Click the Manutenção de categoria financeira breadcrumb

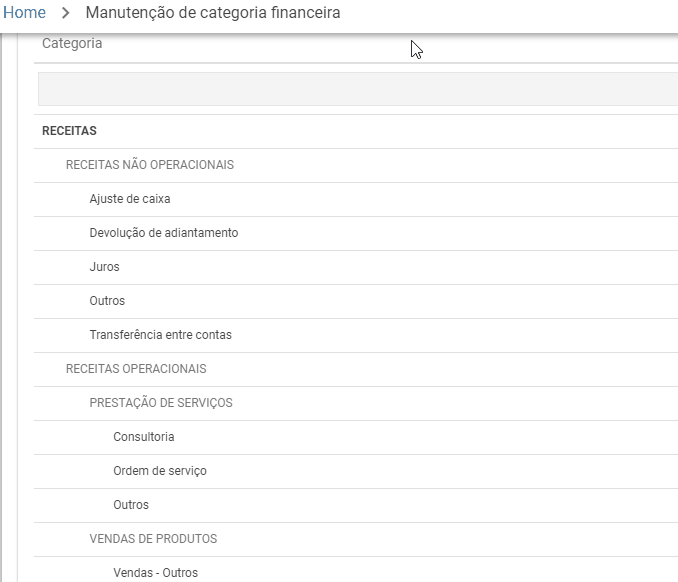[x=213, y=13]
